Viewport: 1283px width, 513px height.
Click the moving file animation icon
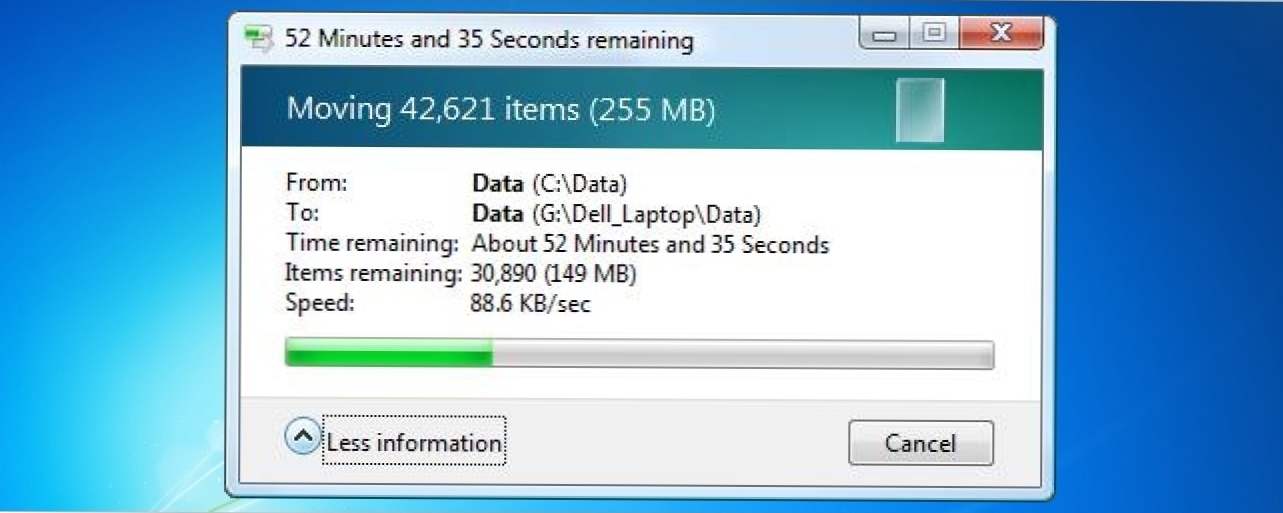coord(920,109)
